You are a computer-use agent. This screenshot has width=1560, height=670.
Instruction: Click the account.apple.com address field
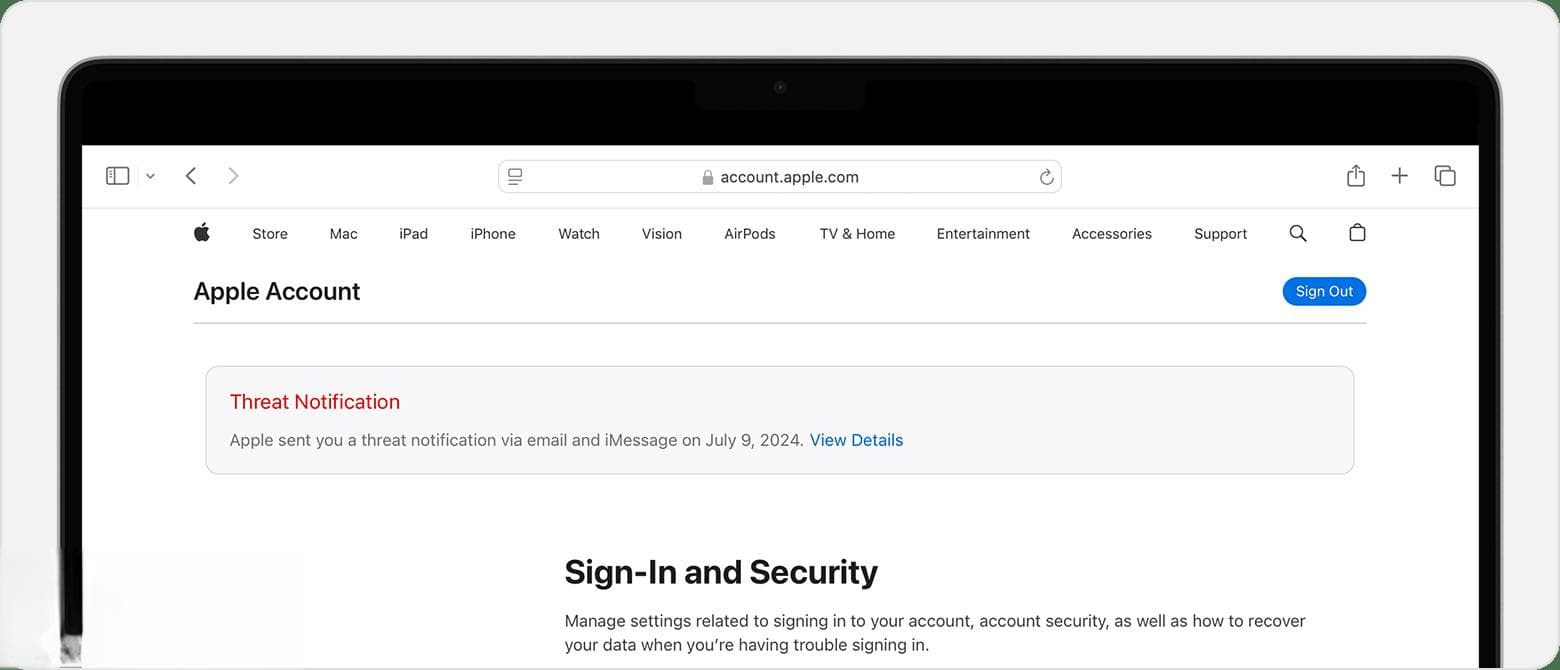click(x=780, y=177)
